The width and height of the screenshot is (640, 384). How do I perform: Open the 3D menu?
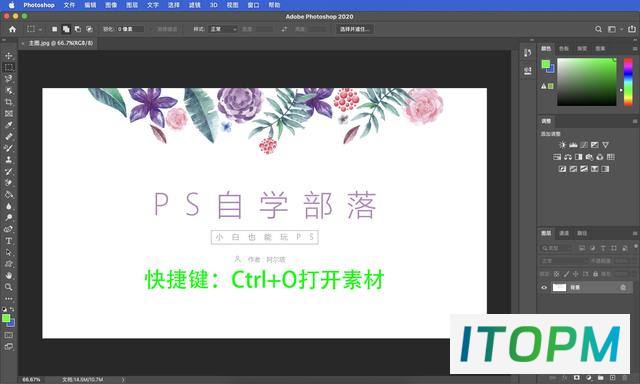[213, 5]
